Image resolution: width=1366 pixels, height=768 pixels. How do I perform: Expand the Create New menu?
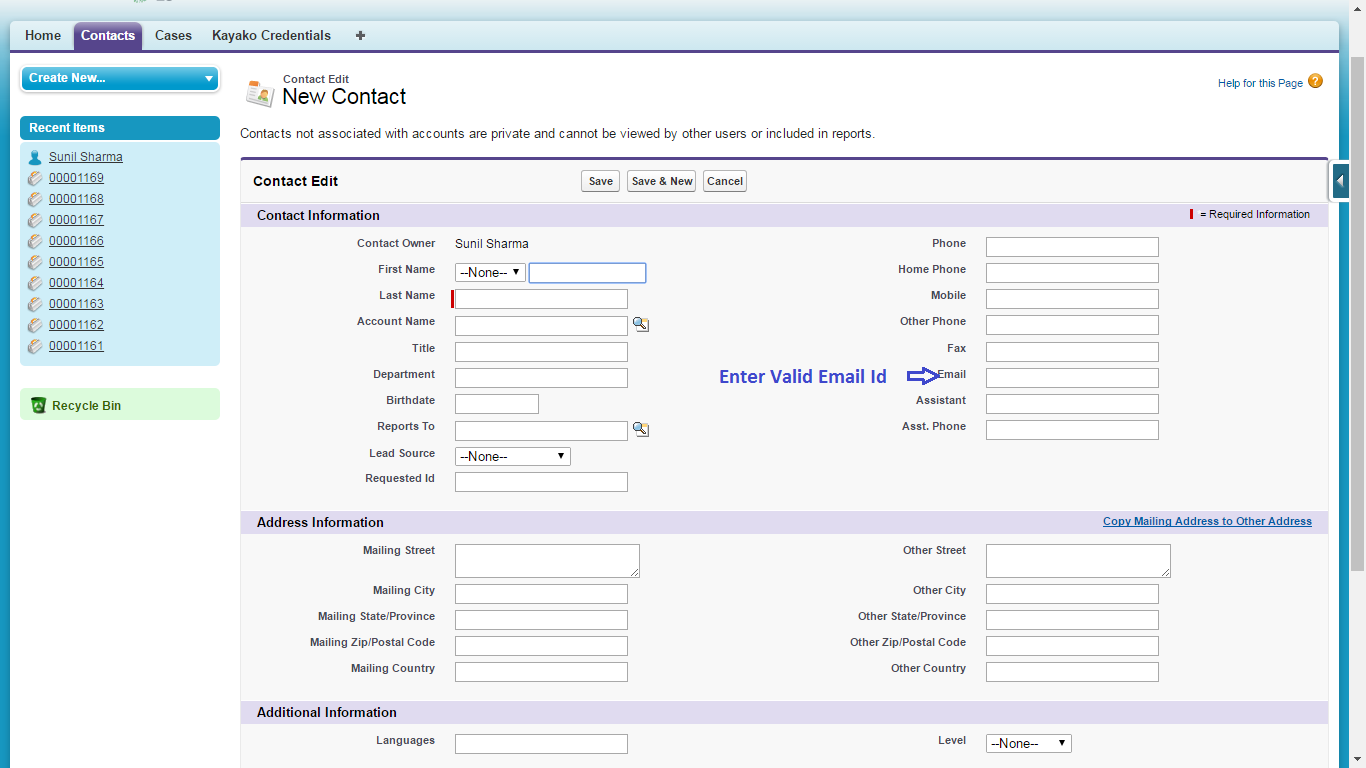(119, 78)
